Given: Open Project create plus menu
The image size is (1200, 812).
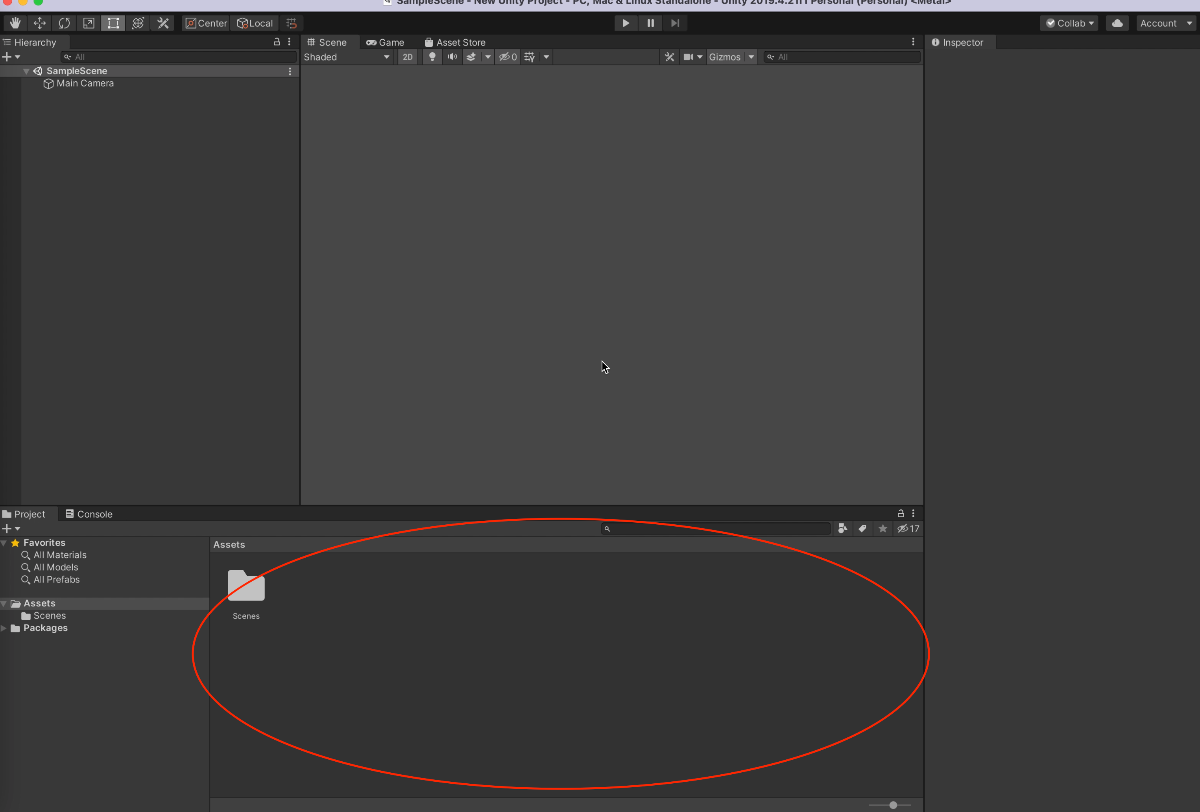Looking at the screenshot, I should click(11, 528).
